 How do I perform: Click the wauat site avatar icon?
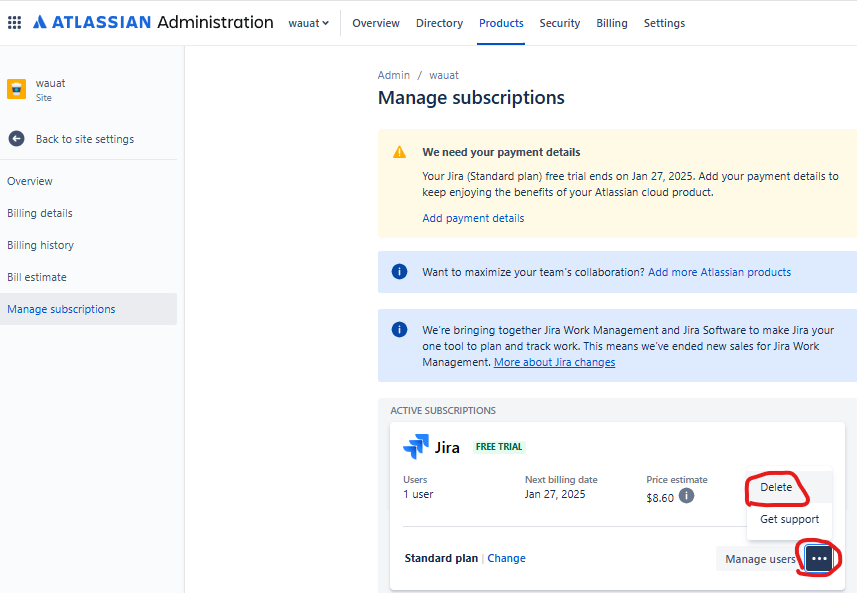tap(16, 89)
